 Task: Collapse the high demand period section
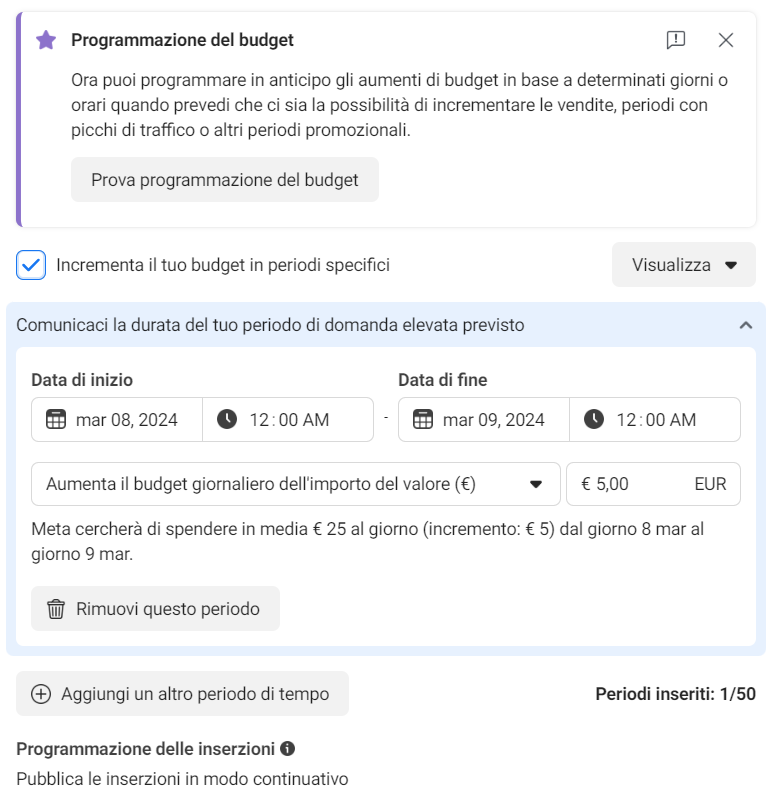(745, 325)
